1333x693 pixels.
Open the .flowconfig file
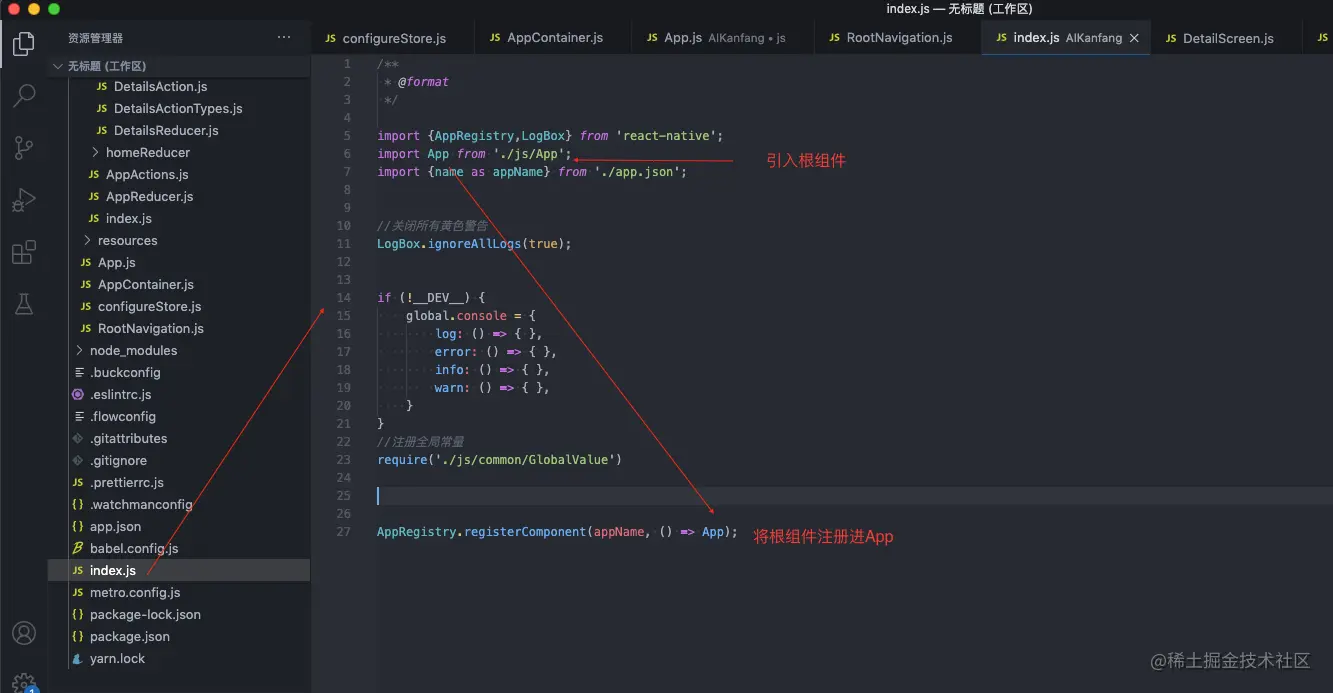(180, 416)
